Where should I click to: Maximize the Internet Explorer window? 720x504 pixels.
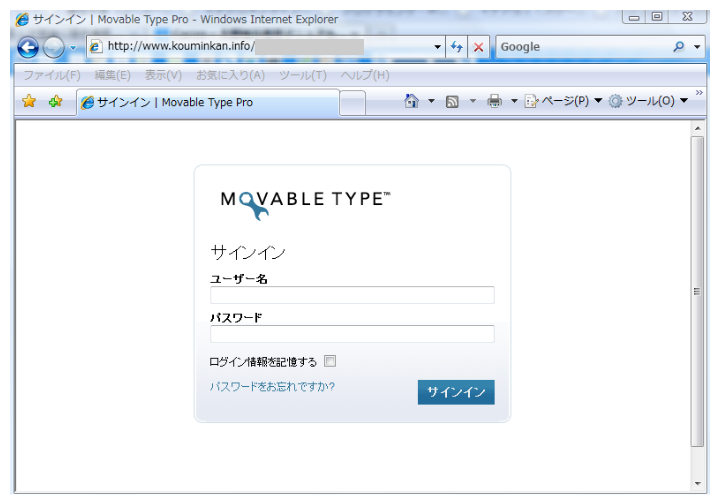657,17
